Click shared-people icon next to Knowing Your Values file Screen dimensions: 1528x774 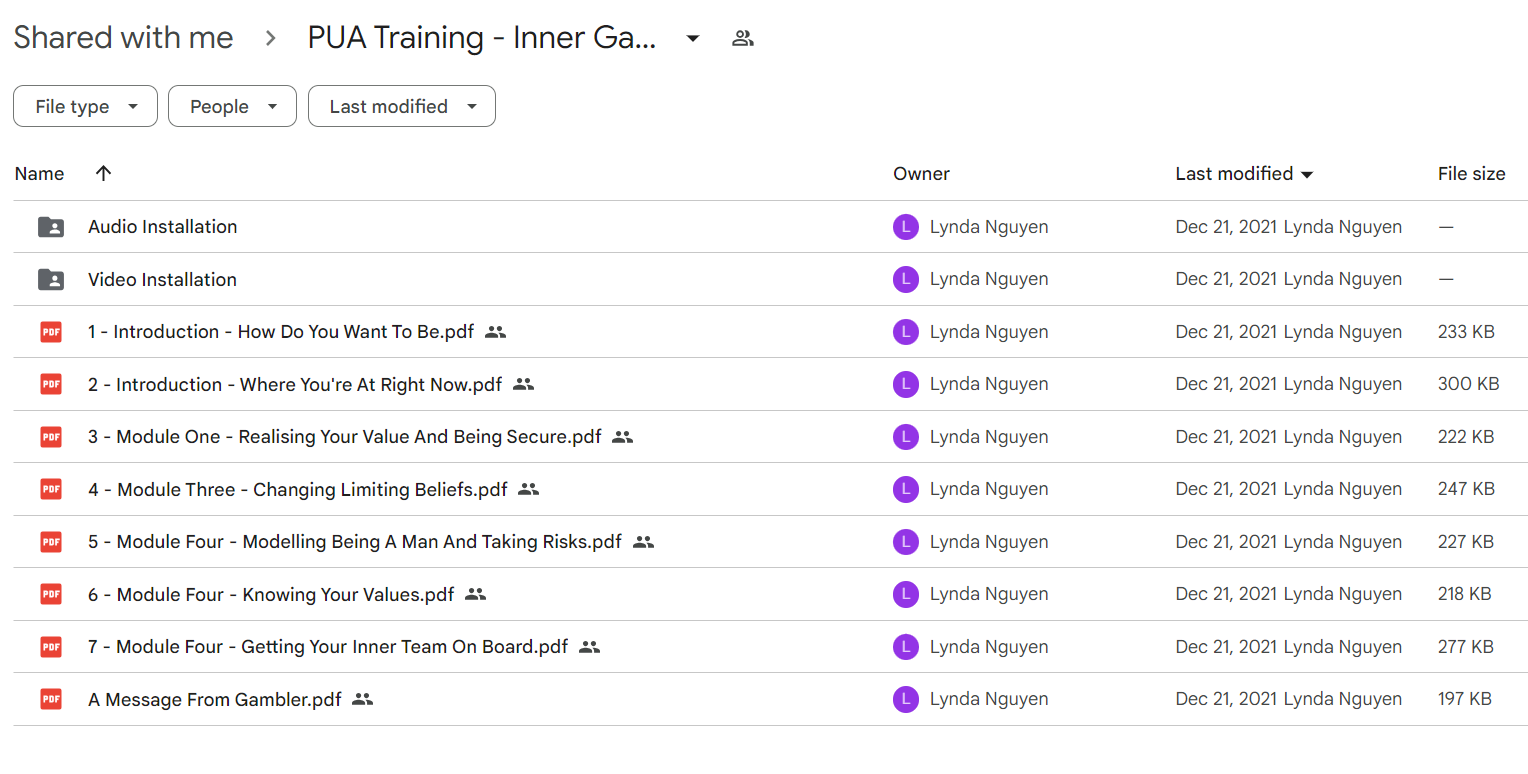point(476,594)
